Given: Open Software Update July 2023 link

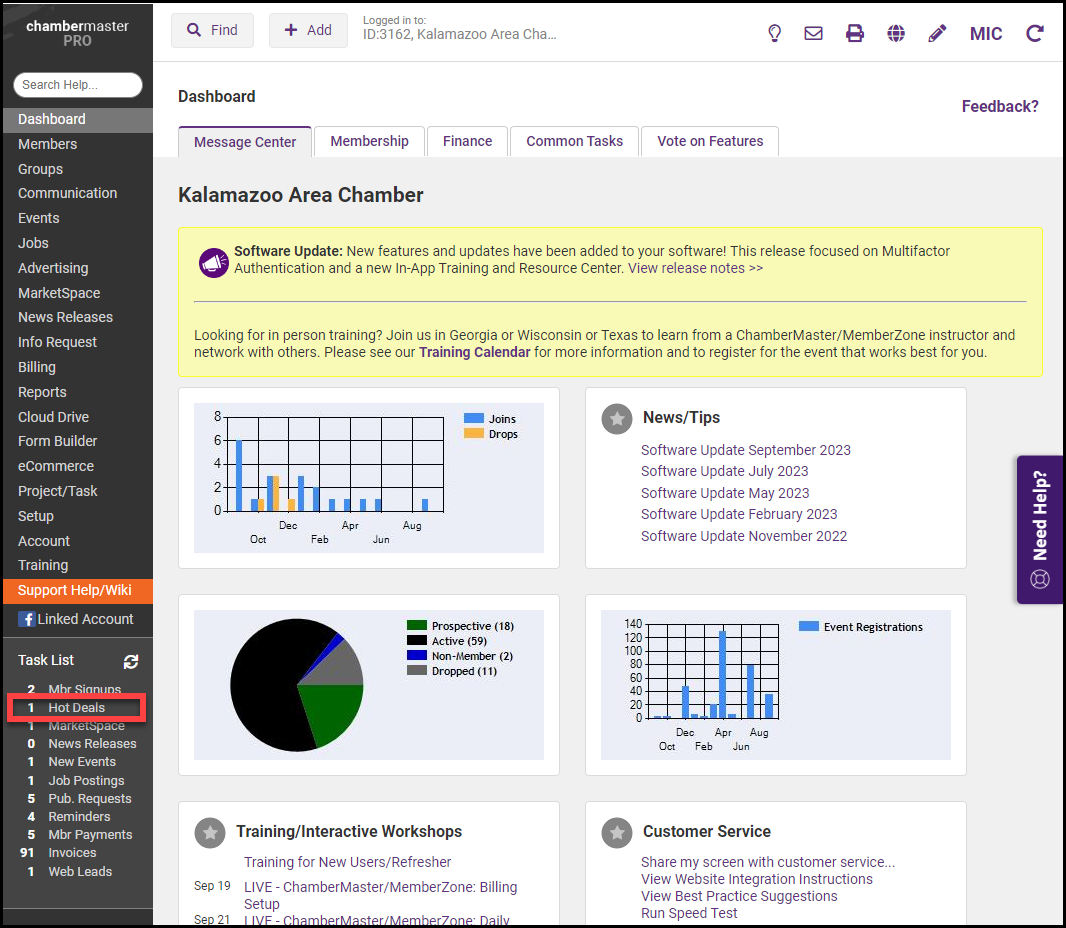Looking at the screenshot, I should point(724,471).
